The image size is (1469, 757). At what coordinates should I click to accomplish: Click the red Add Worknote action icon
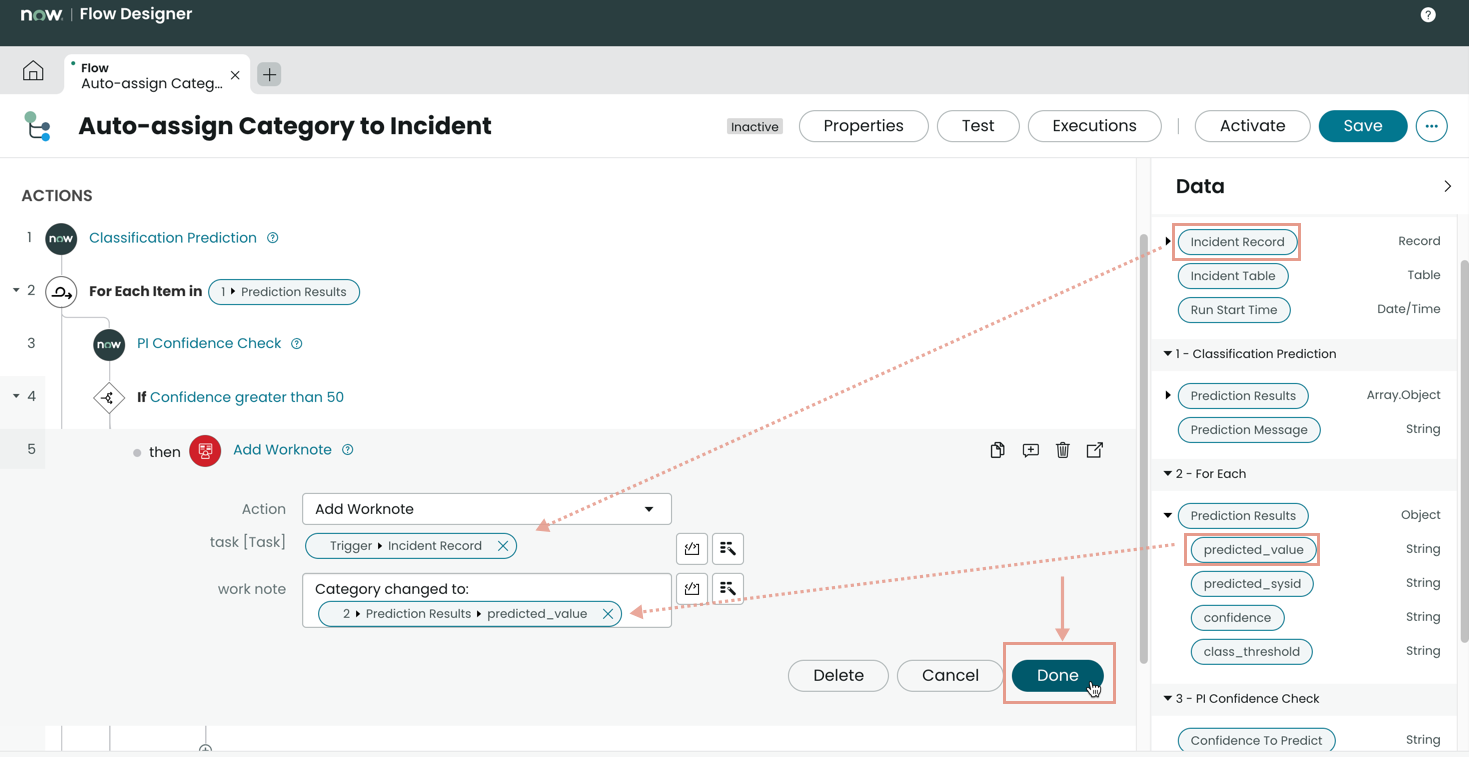click(205, 451)
